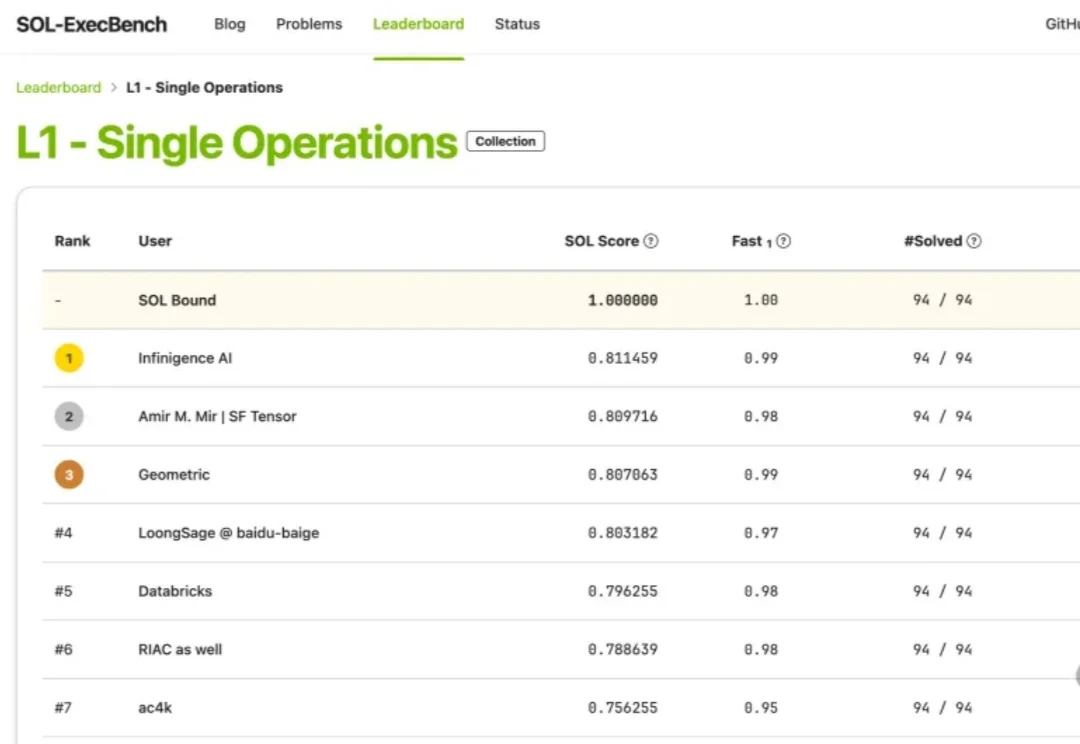Click the gold rank 1 medal
Screen dimensions: 1080x744
click(x=69, y=358)
